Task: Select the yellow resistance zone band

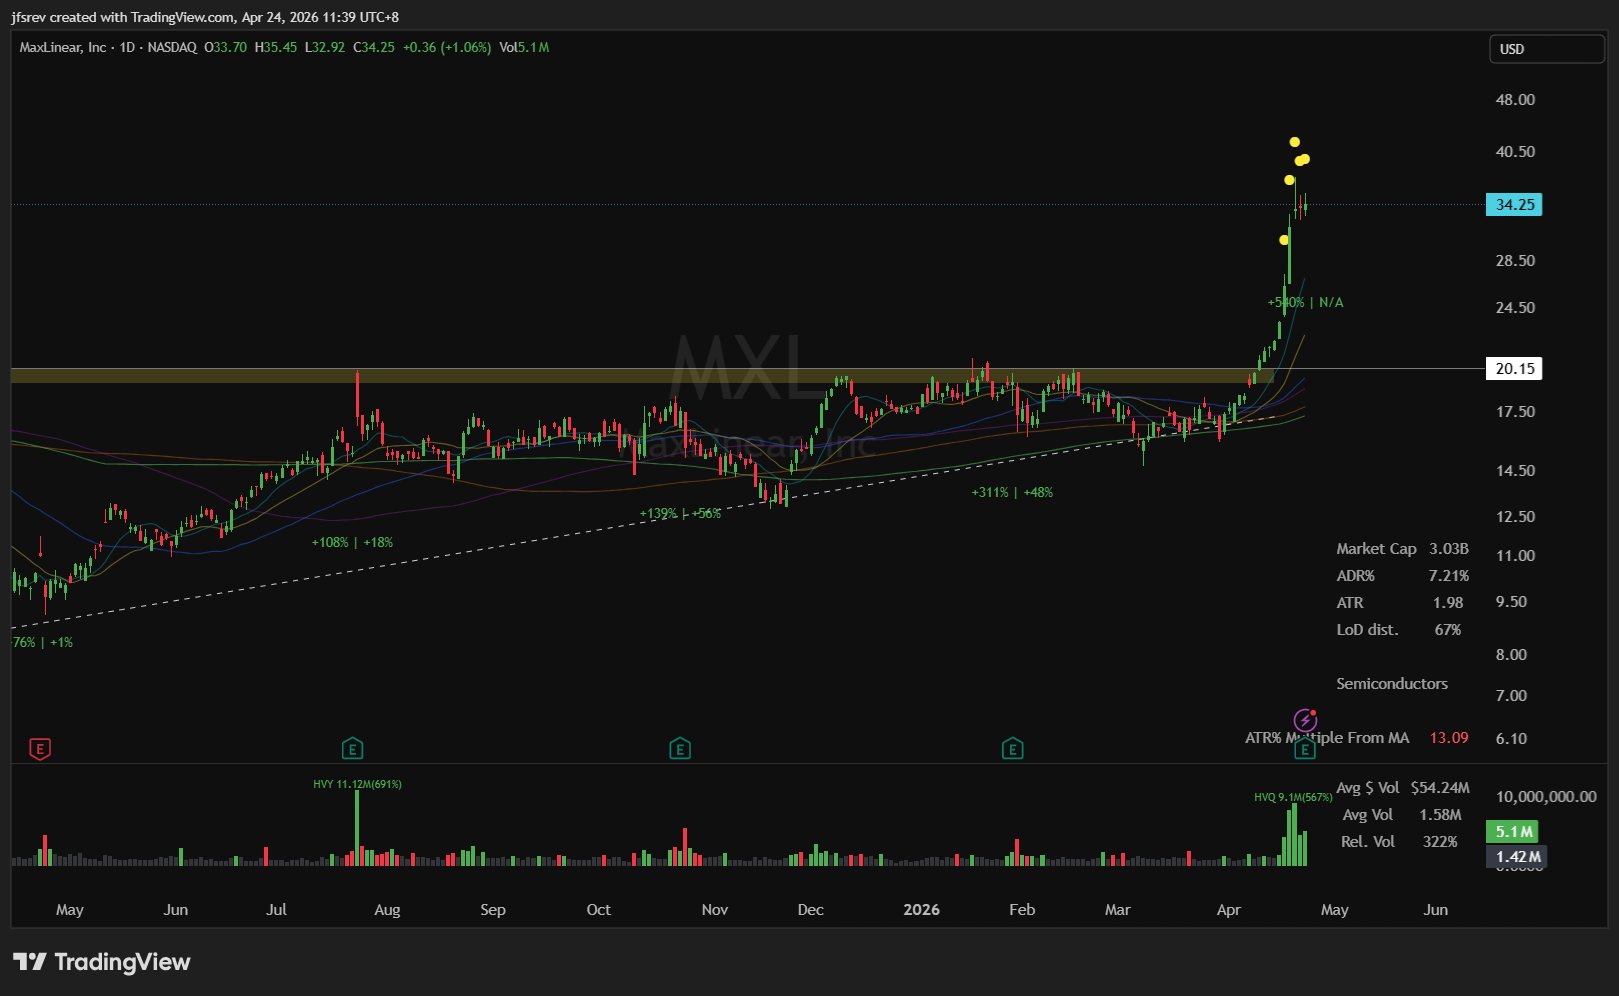Action: (x=600, y=376)
